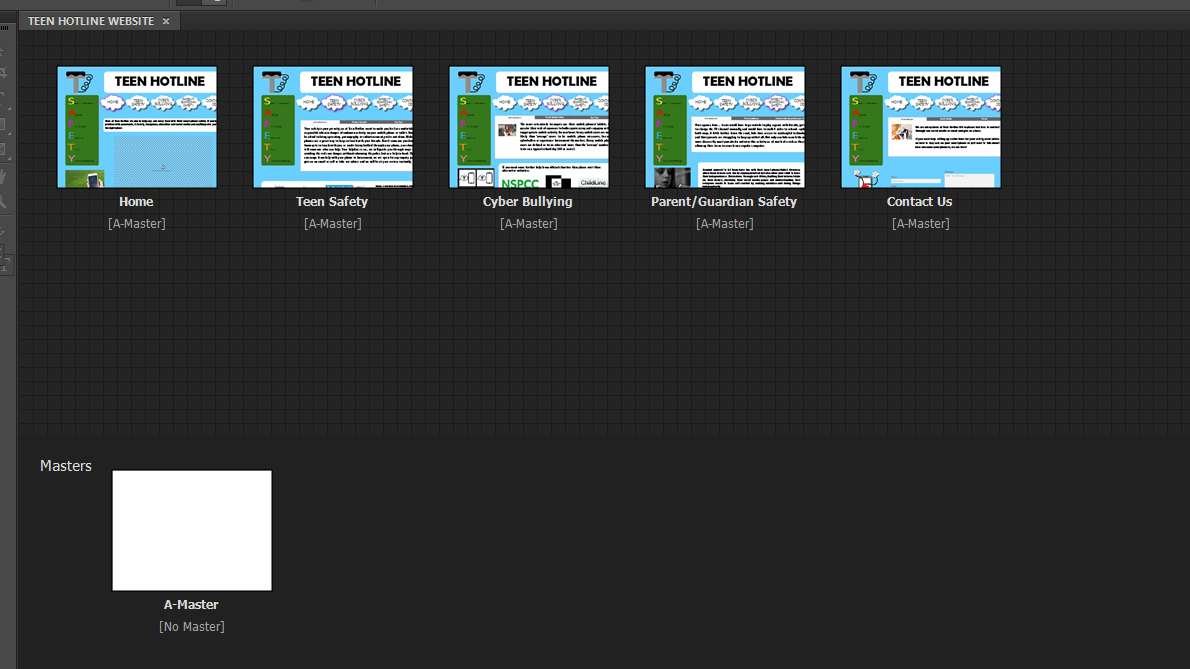The image size is (1190, 669).
Task: Click the Home page name label
Action: (136, 202)
